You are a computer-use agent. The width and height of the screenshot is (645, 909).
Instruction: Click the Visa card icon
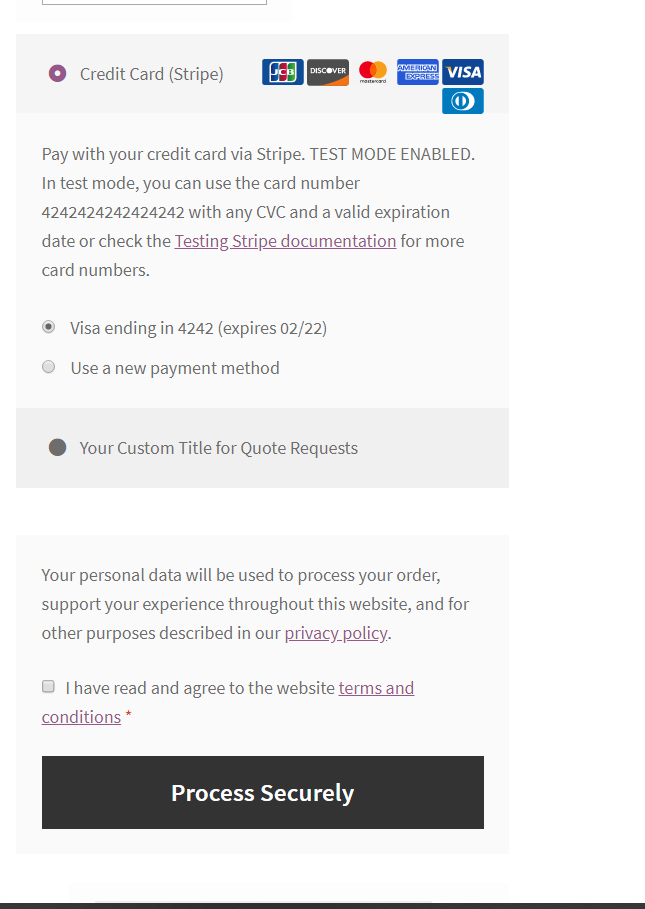pos(463,72)
